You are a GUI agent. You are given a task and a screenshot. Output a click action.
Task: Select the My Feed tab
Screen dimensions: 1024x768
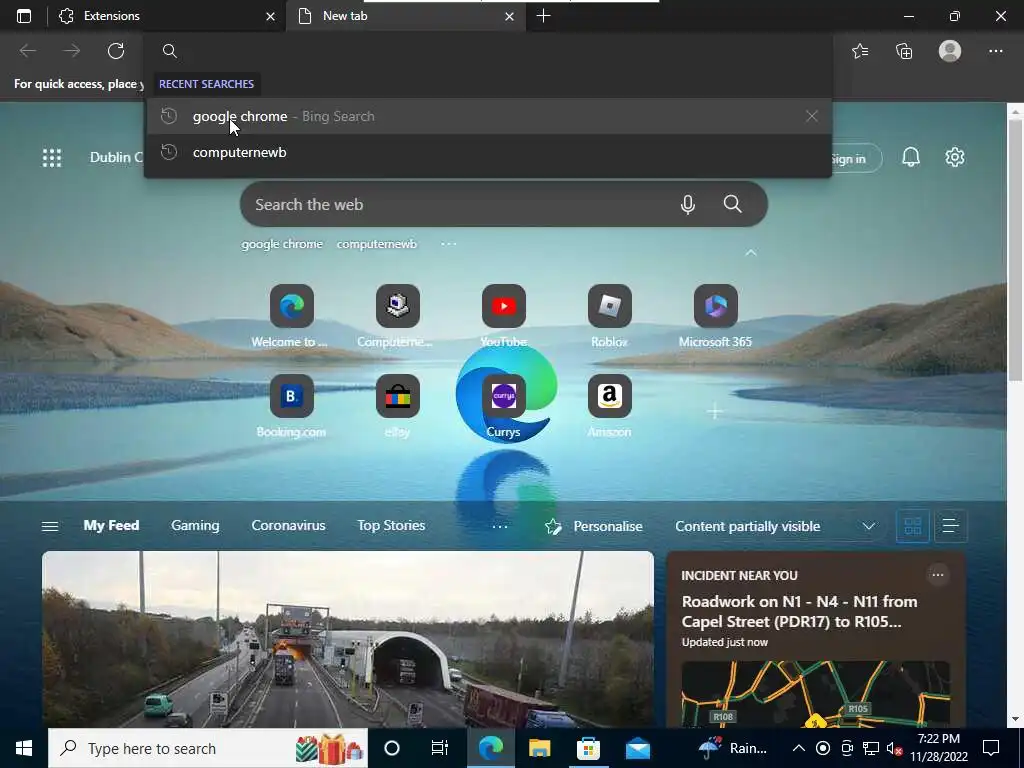tap(111, 526)
